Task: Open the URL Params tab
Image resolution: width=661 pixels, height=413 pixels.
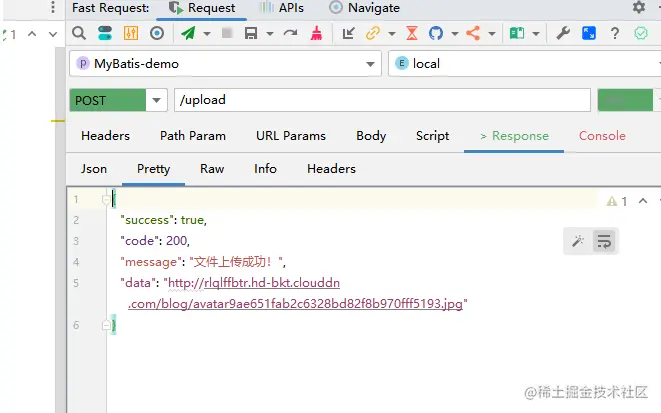Action: 291,136
